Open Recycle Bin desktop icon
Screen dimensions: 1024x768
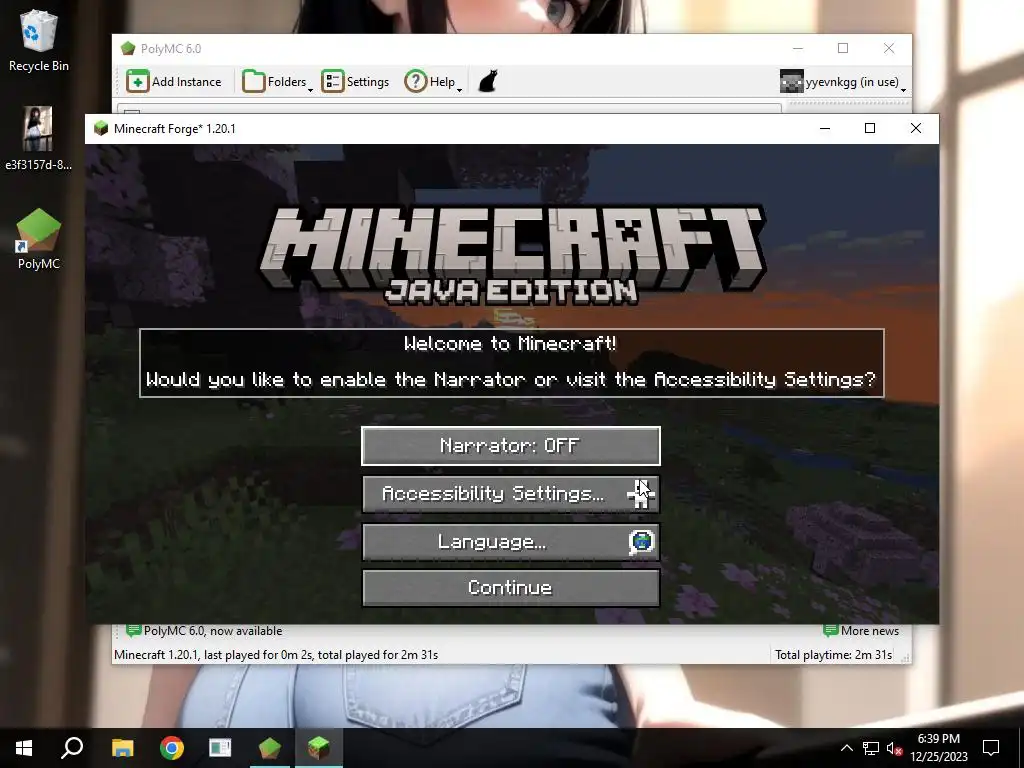[x=39, y=40]
